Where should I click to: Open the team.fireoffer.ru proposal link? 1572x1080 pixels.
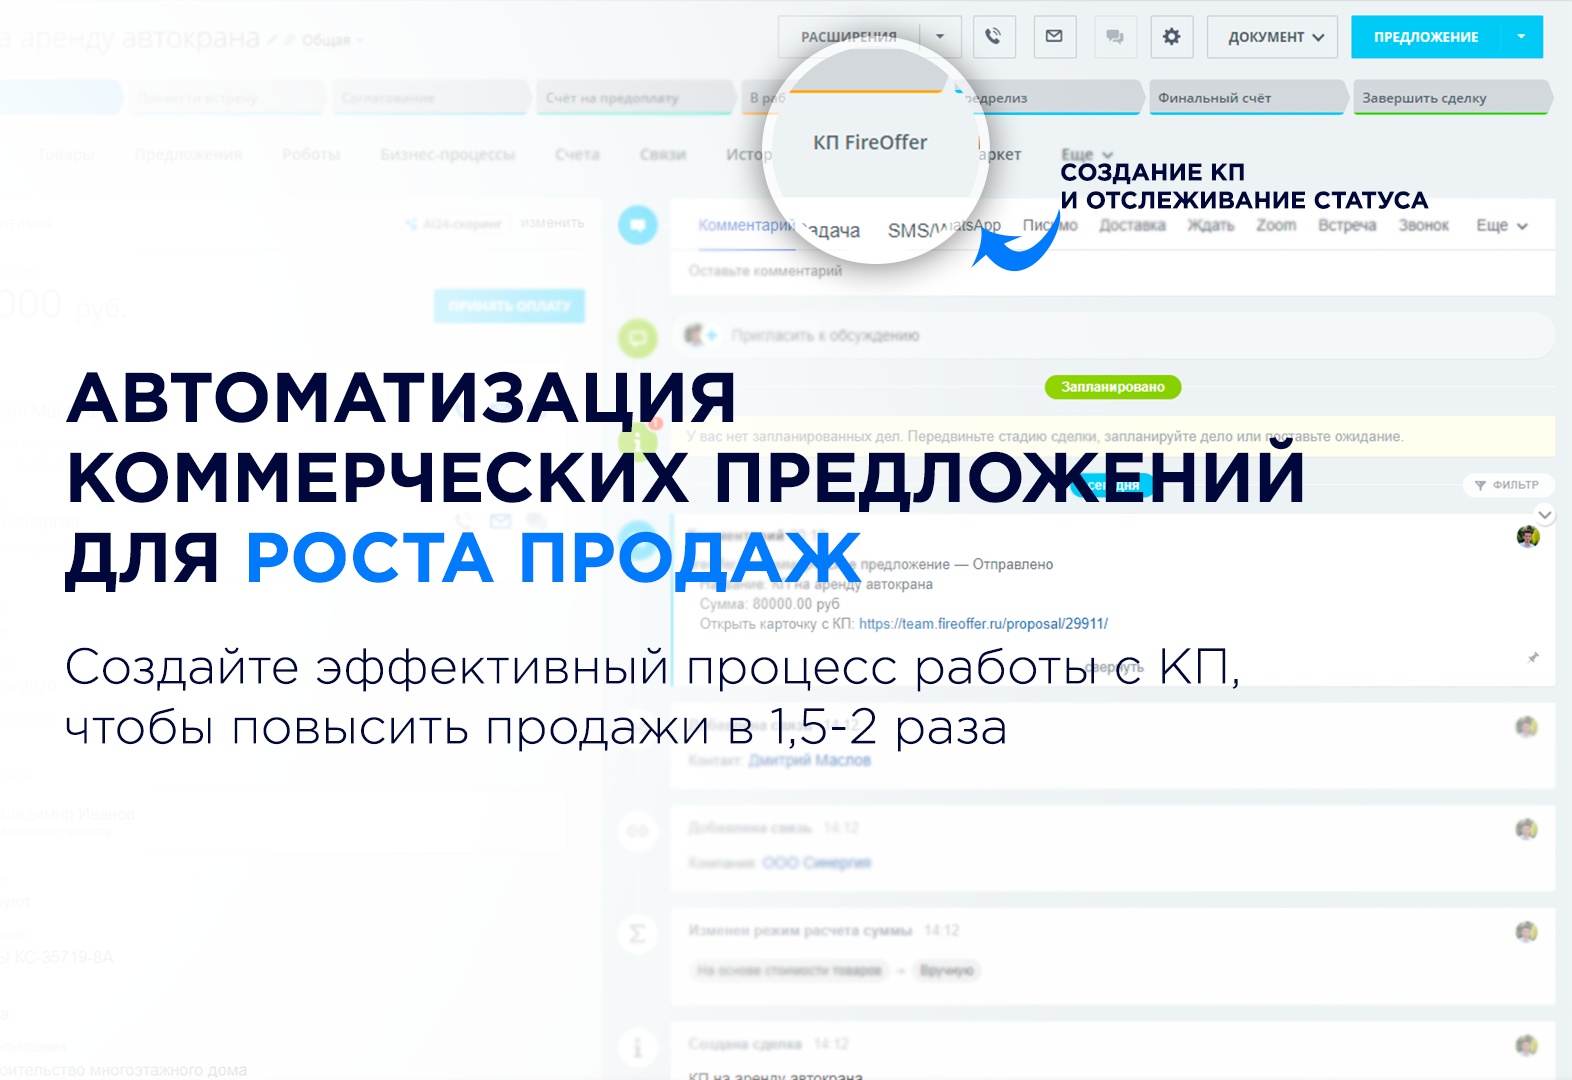[983, 624]
